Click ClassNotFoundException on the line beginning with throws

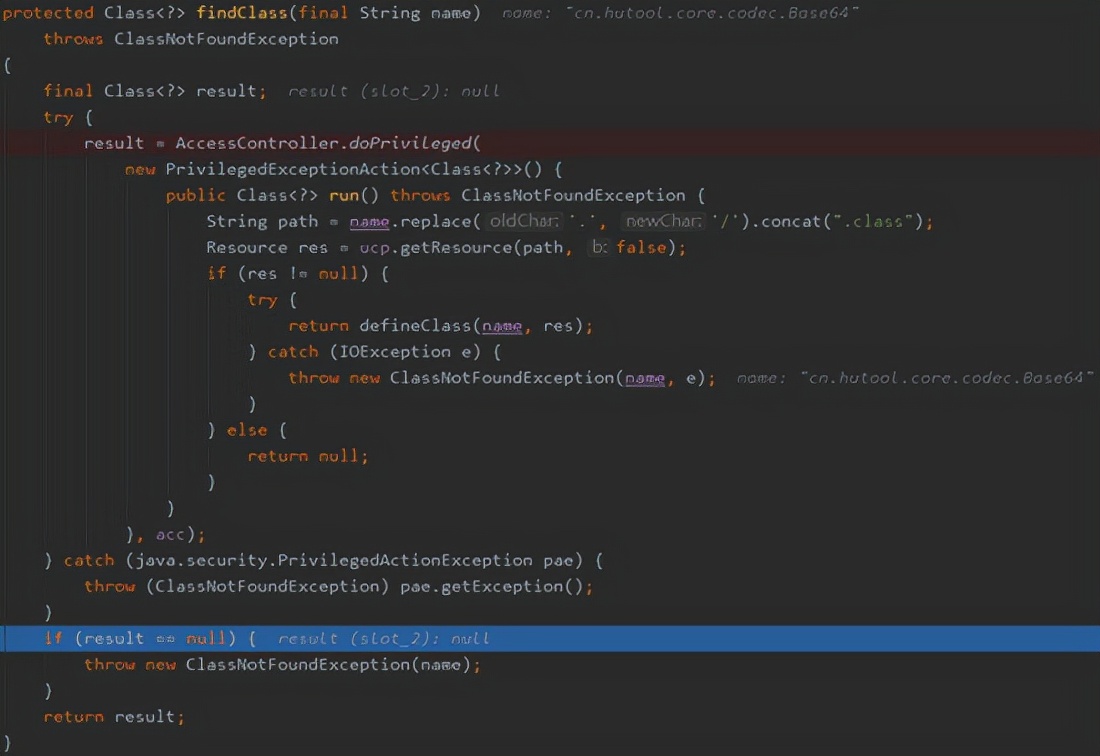pyautogui.click(x=226, y=39)
